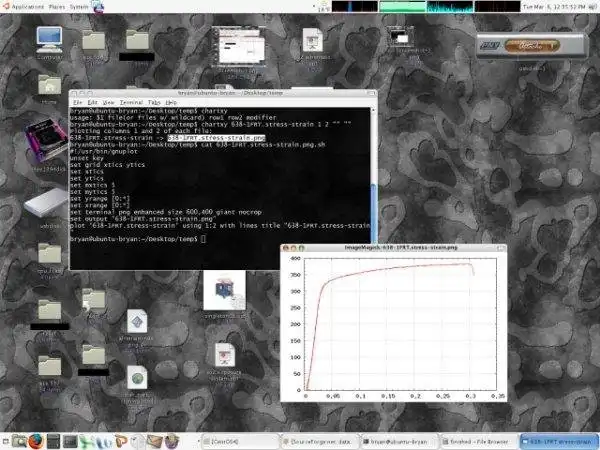
Task: Click the network monitor graph in top panel
Action: (x=450, y=7)
